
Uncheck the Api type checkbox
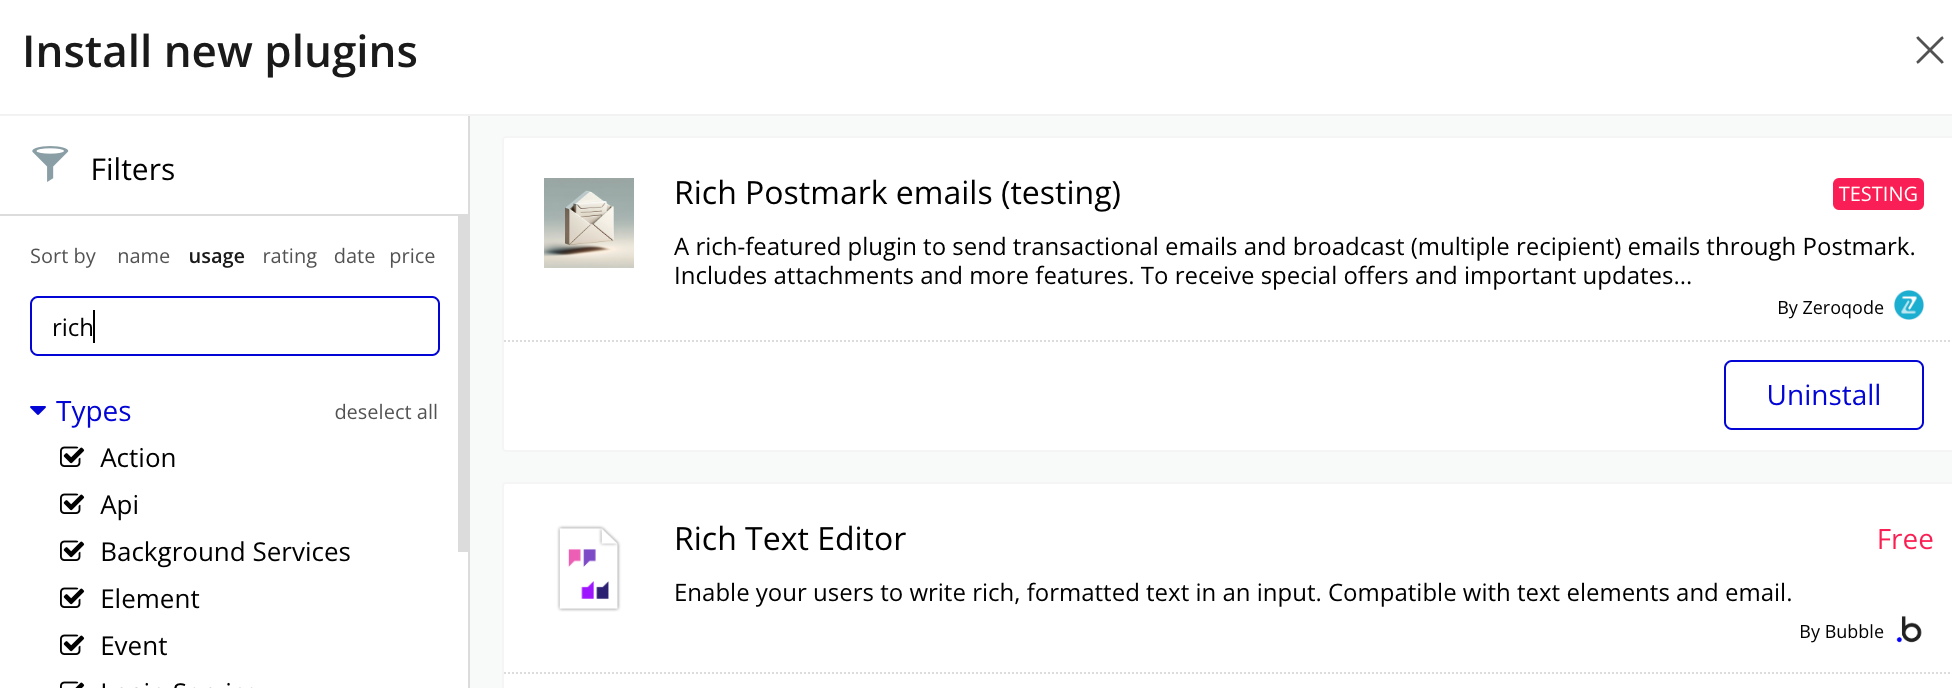(x=72, y=504)
